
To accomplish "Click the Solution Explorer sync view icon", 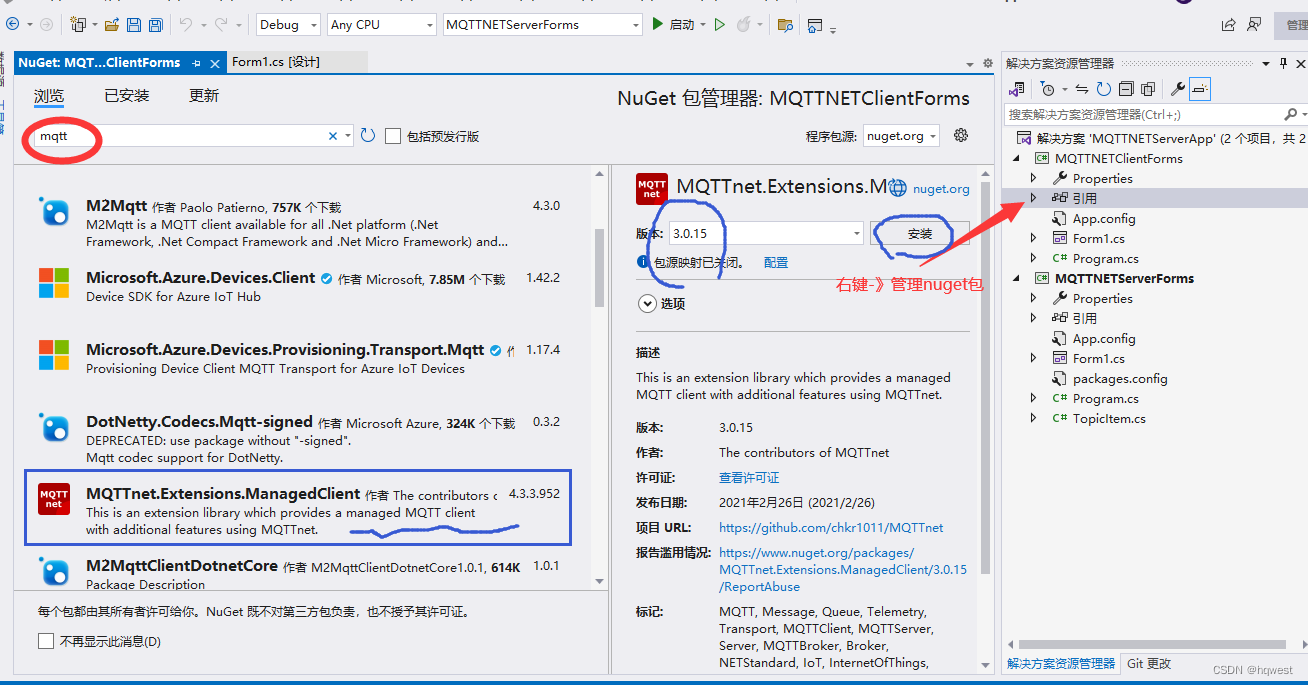I will coord(1017,89).
